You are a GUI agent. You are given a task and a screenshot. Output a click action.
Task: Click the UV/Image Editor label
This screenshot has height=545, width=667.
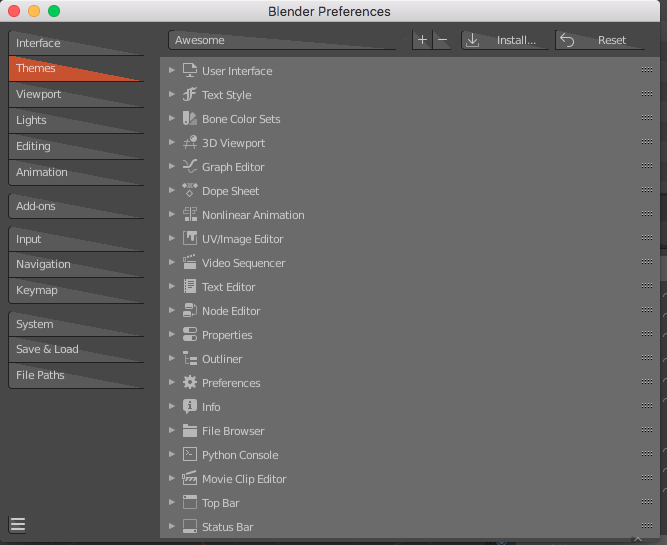coord(242,239)
